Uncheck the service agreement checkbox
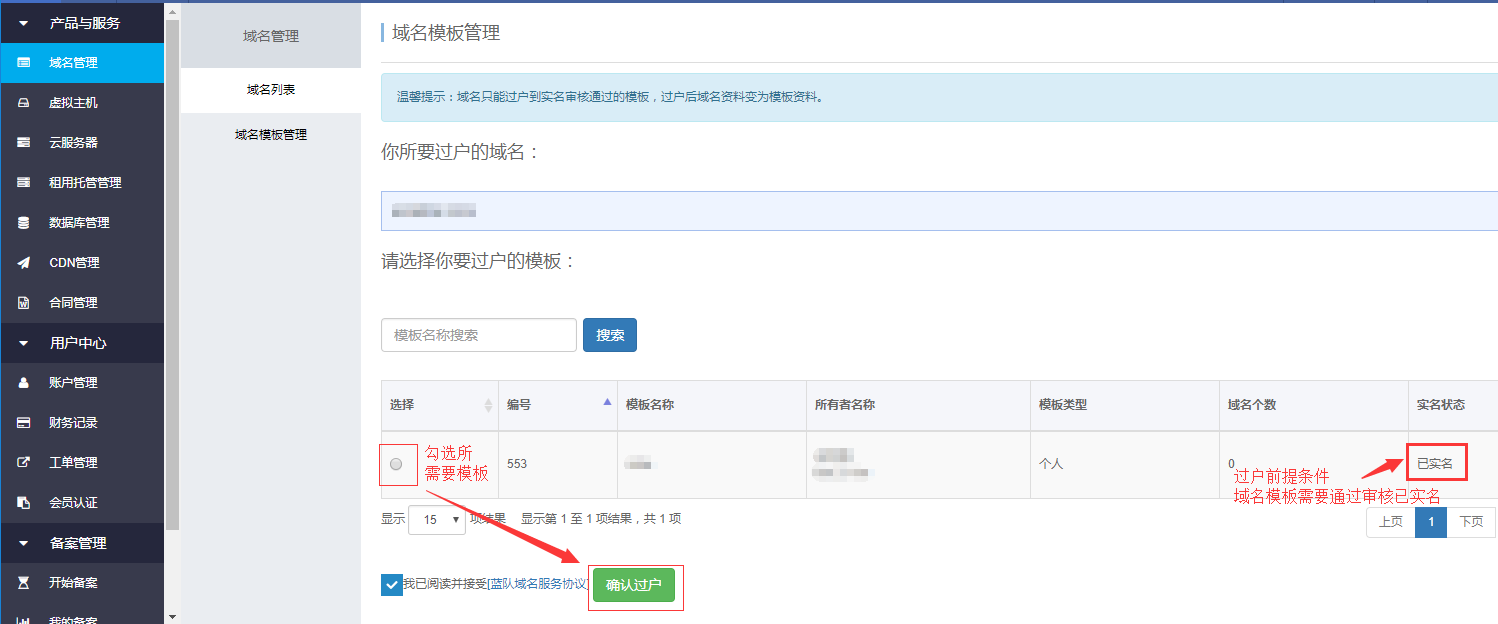Screen dimensions: 1498x624 (391, 585)
